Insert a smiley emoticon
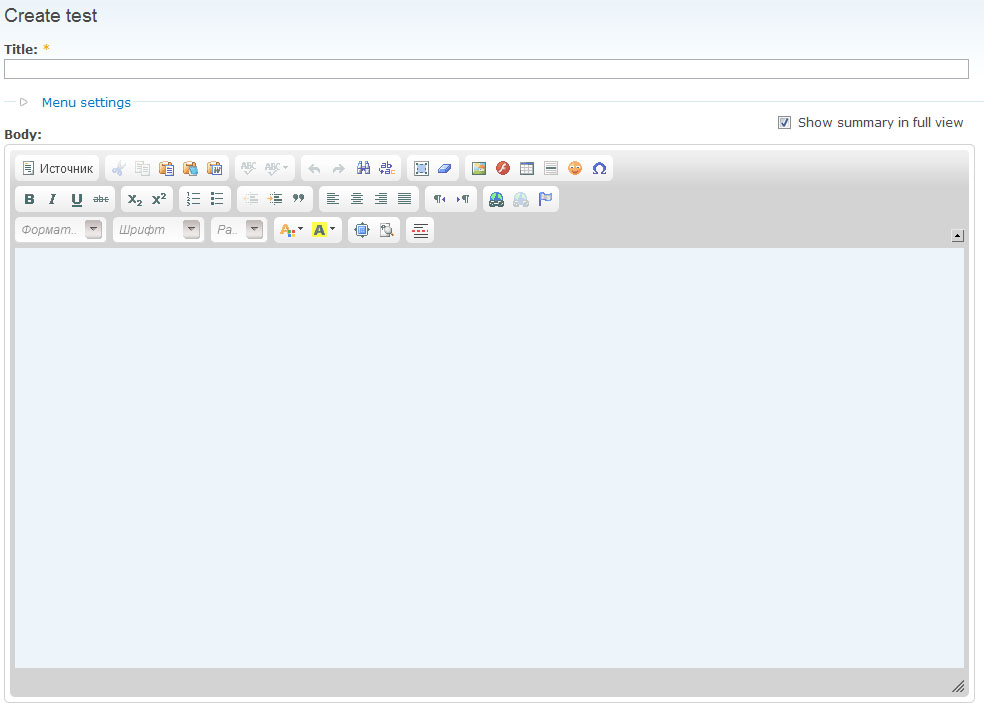Viewport: 984px width, 703px height. coord(575,168)
